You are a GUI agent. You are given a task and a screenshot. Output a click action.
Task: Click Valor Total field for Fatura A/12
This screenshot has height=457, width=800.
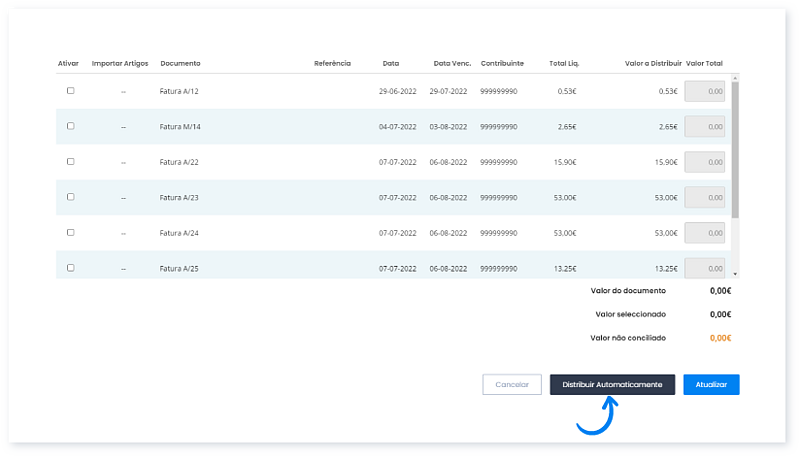pyautogui.click(x=704, y=91)
